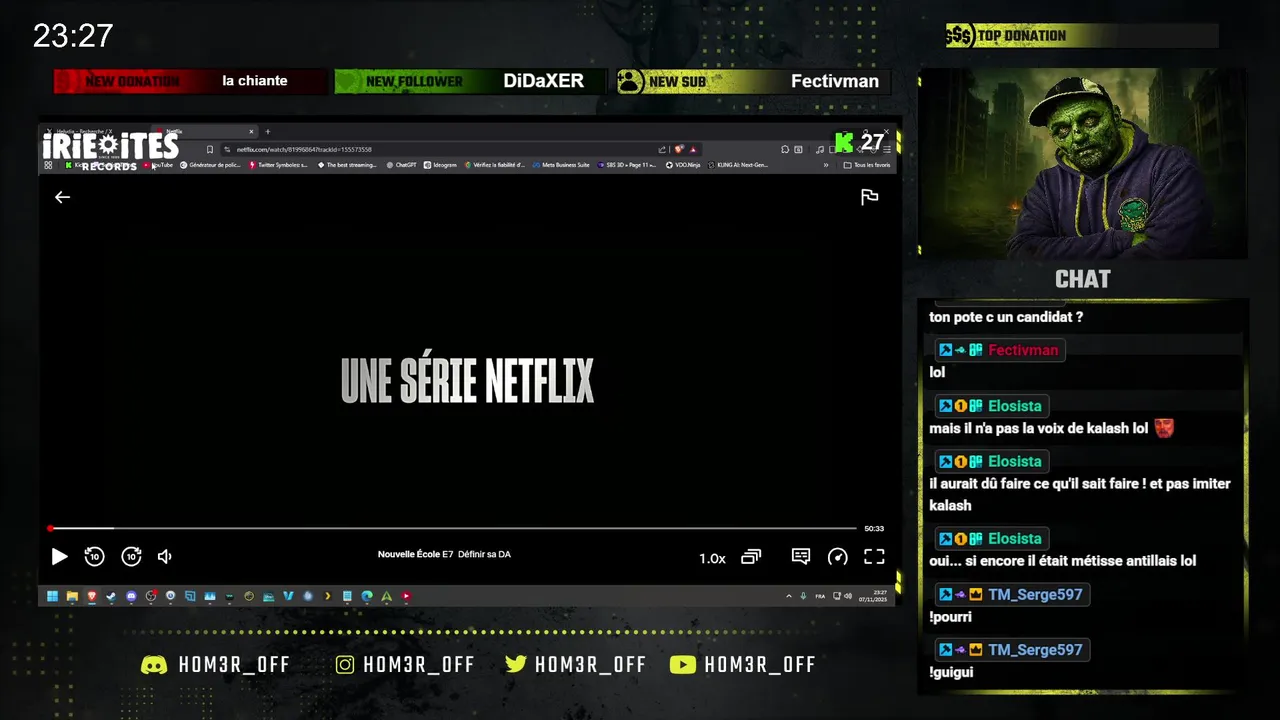The height and width of the screenshot is (720, 1280).
Task: Open the Twitter Symbols bookmark
Action: click(279, 165)
